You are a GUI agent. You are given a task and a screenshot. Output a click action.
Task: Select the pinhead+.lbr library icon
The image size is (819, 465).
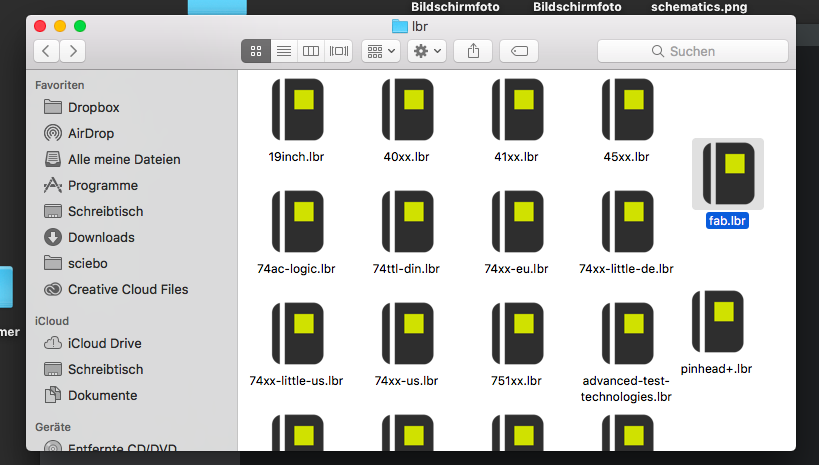[x=718, y=321]
